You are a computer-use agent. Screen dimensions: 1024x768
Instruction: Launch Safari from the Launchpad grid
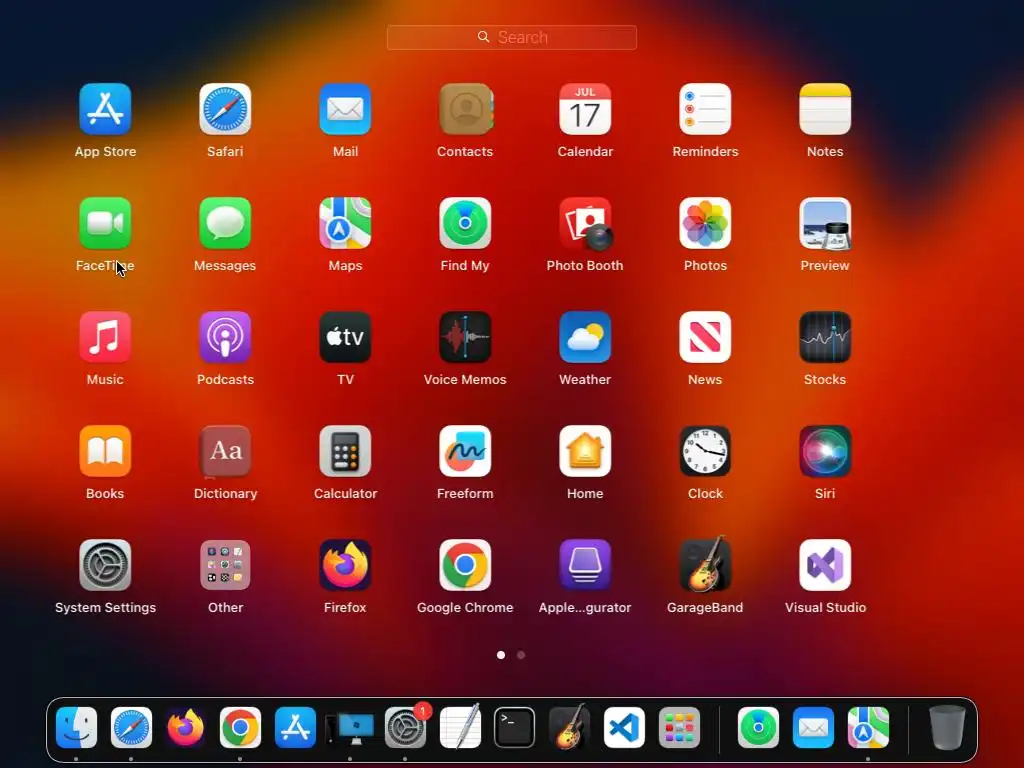coord(225,109)
